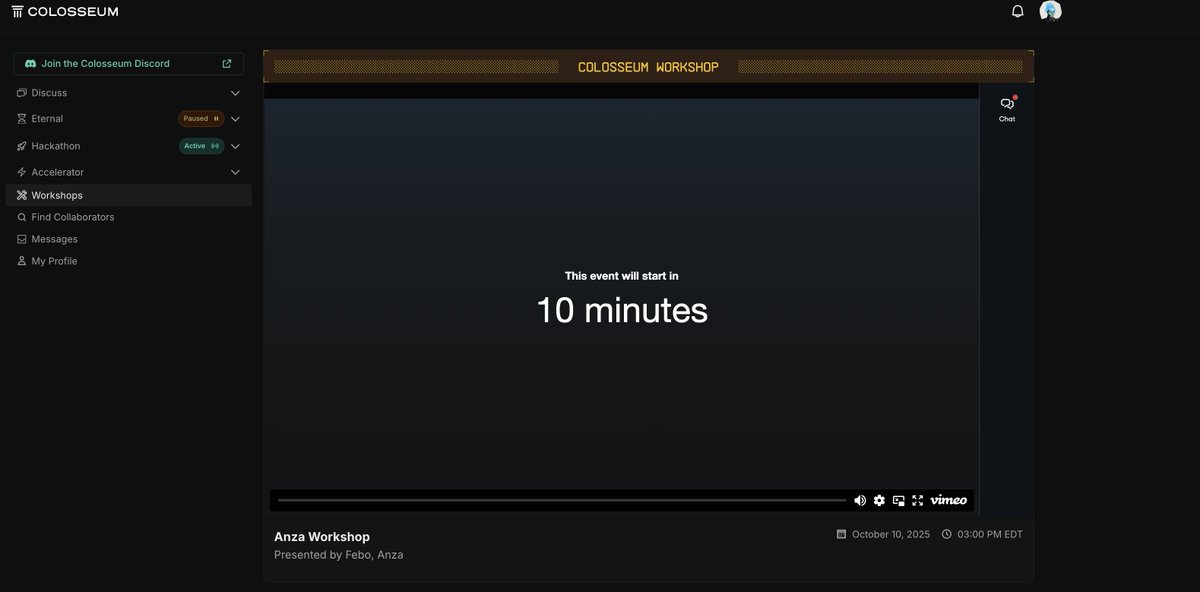Click the Colosseum logo

click(64, 11)
